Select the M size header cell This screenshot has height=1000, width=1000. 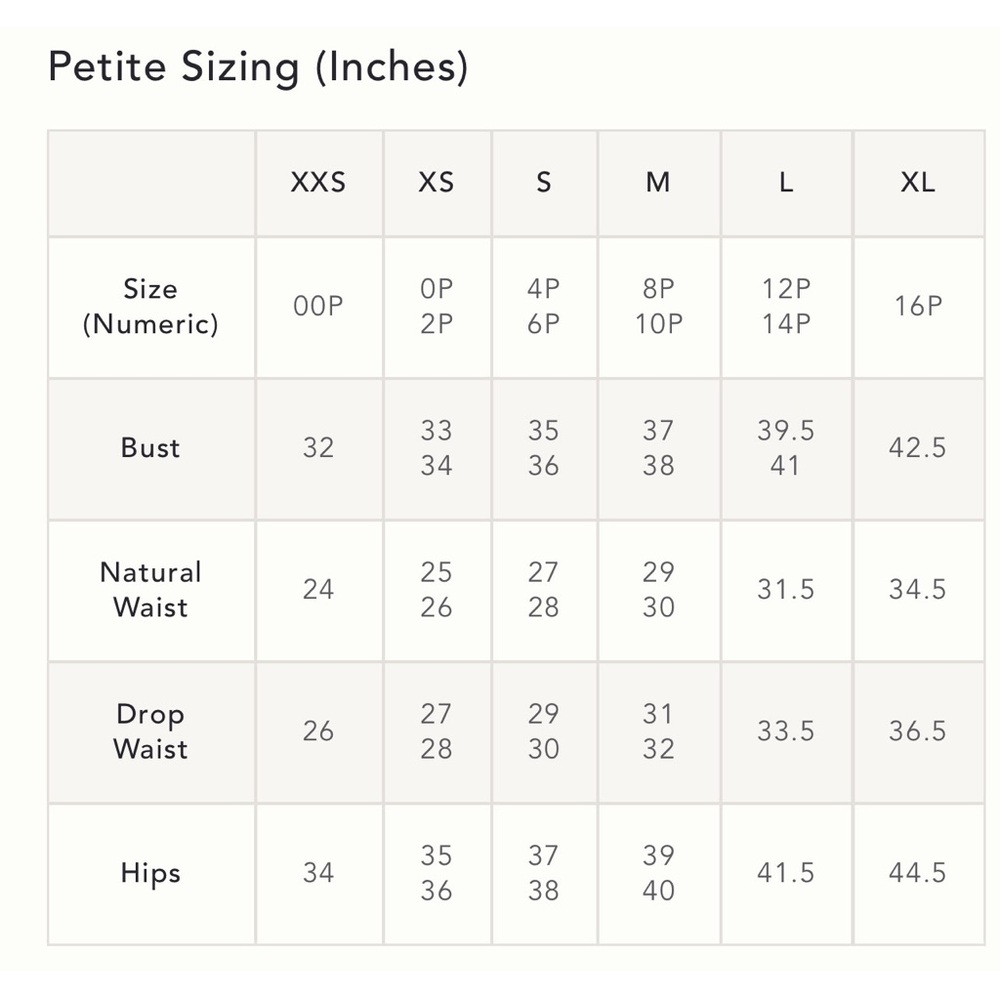tap(658, 182)
